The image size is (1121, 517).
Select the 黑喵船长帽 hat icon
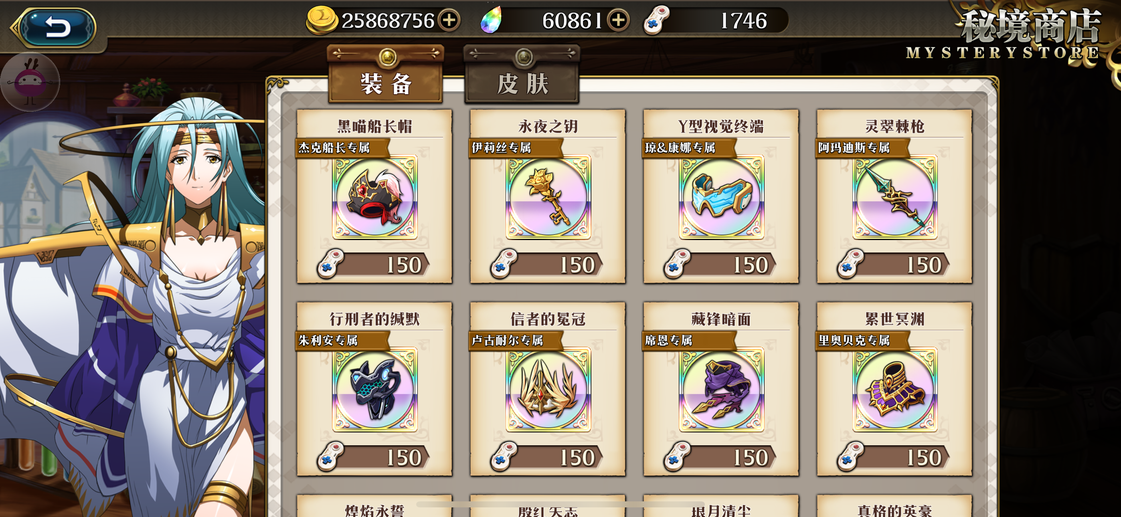(x=375, y=197)
